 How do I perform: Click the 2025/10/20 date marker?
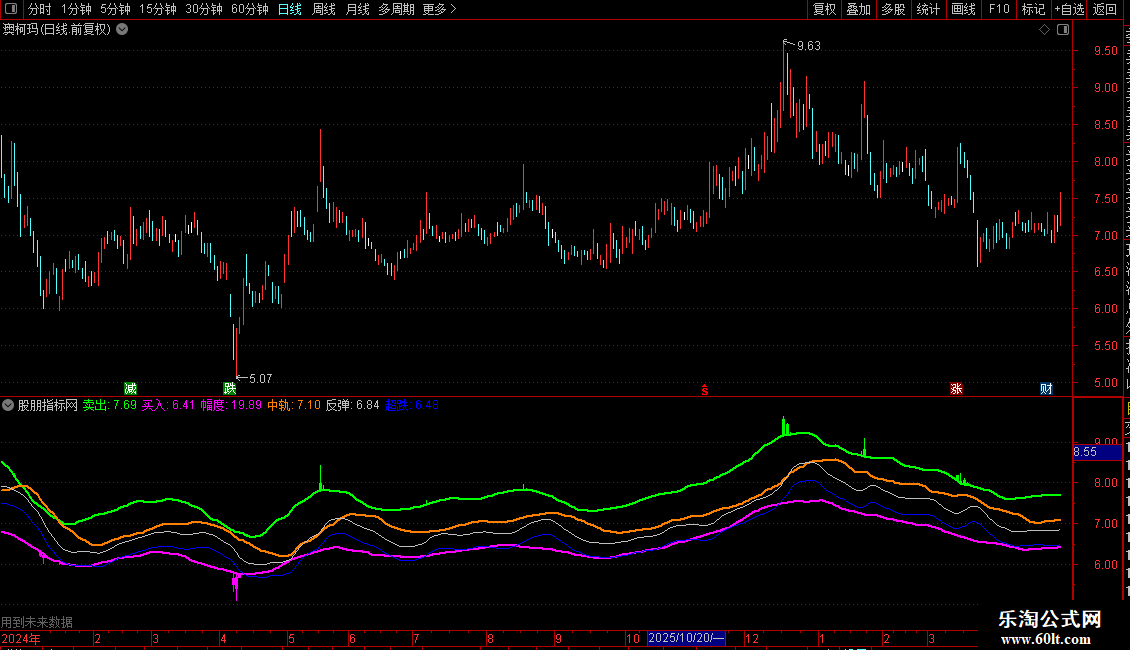pos(686,638)
